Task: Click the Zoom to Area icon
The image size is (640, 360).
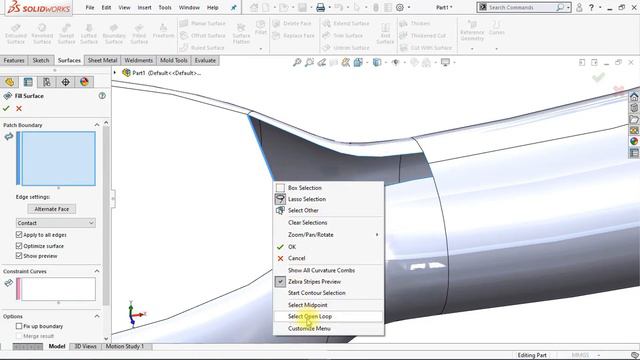Action: click(309, 62)
